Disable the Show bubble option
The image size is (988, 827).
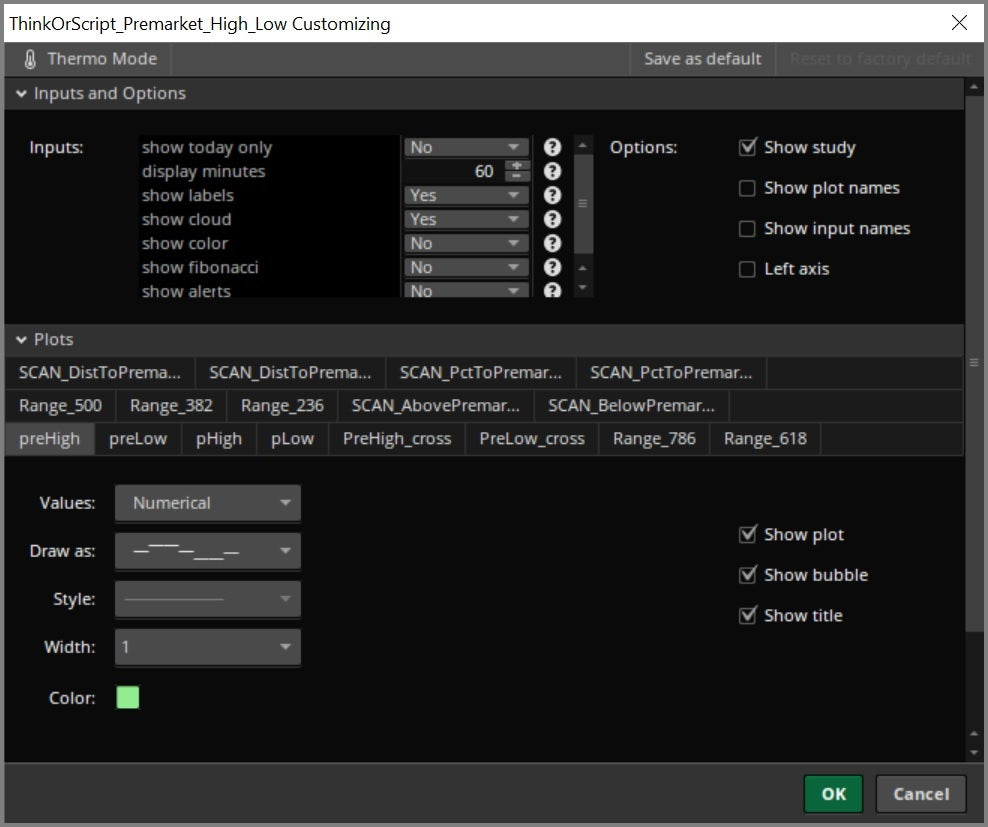(x=748, y=574)
